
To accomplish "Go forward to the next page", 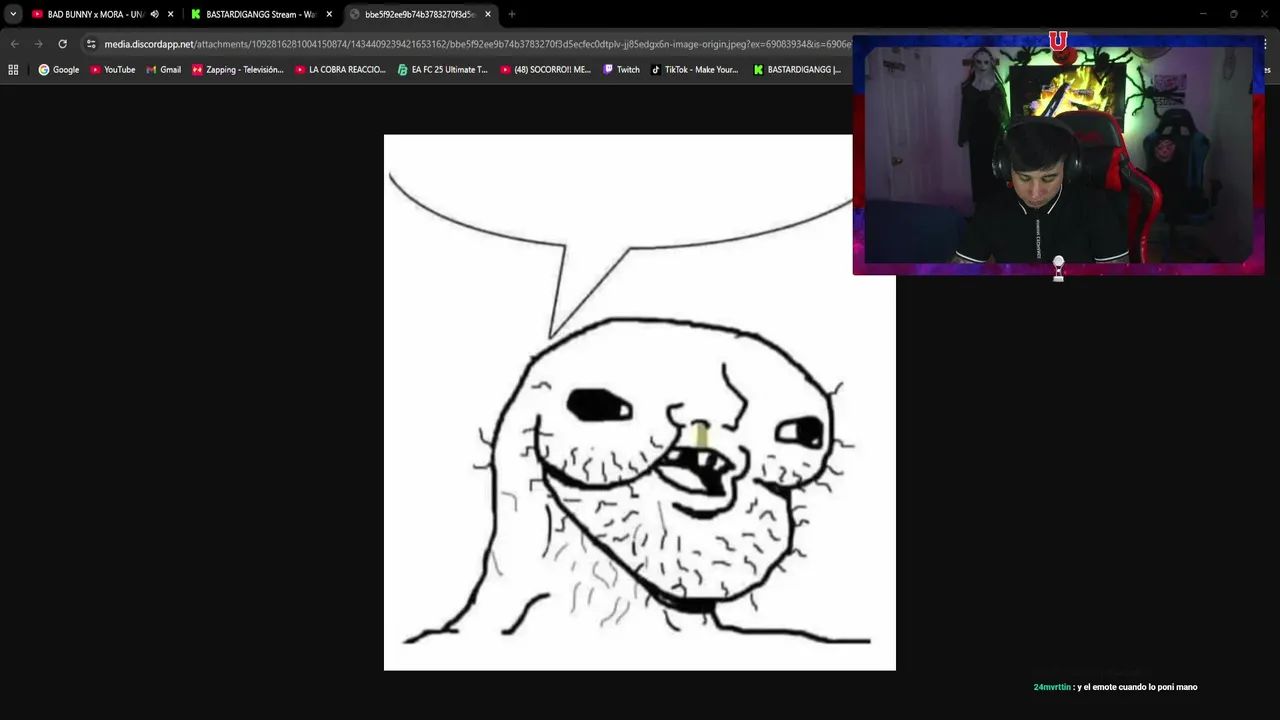I will tap(38, 44).
